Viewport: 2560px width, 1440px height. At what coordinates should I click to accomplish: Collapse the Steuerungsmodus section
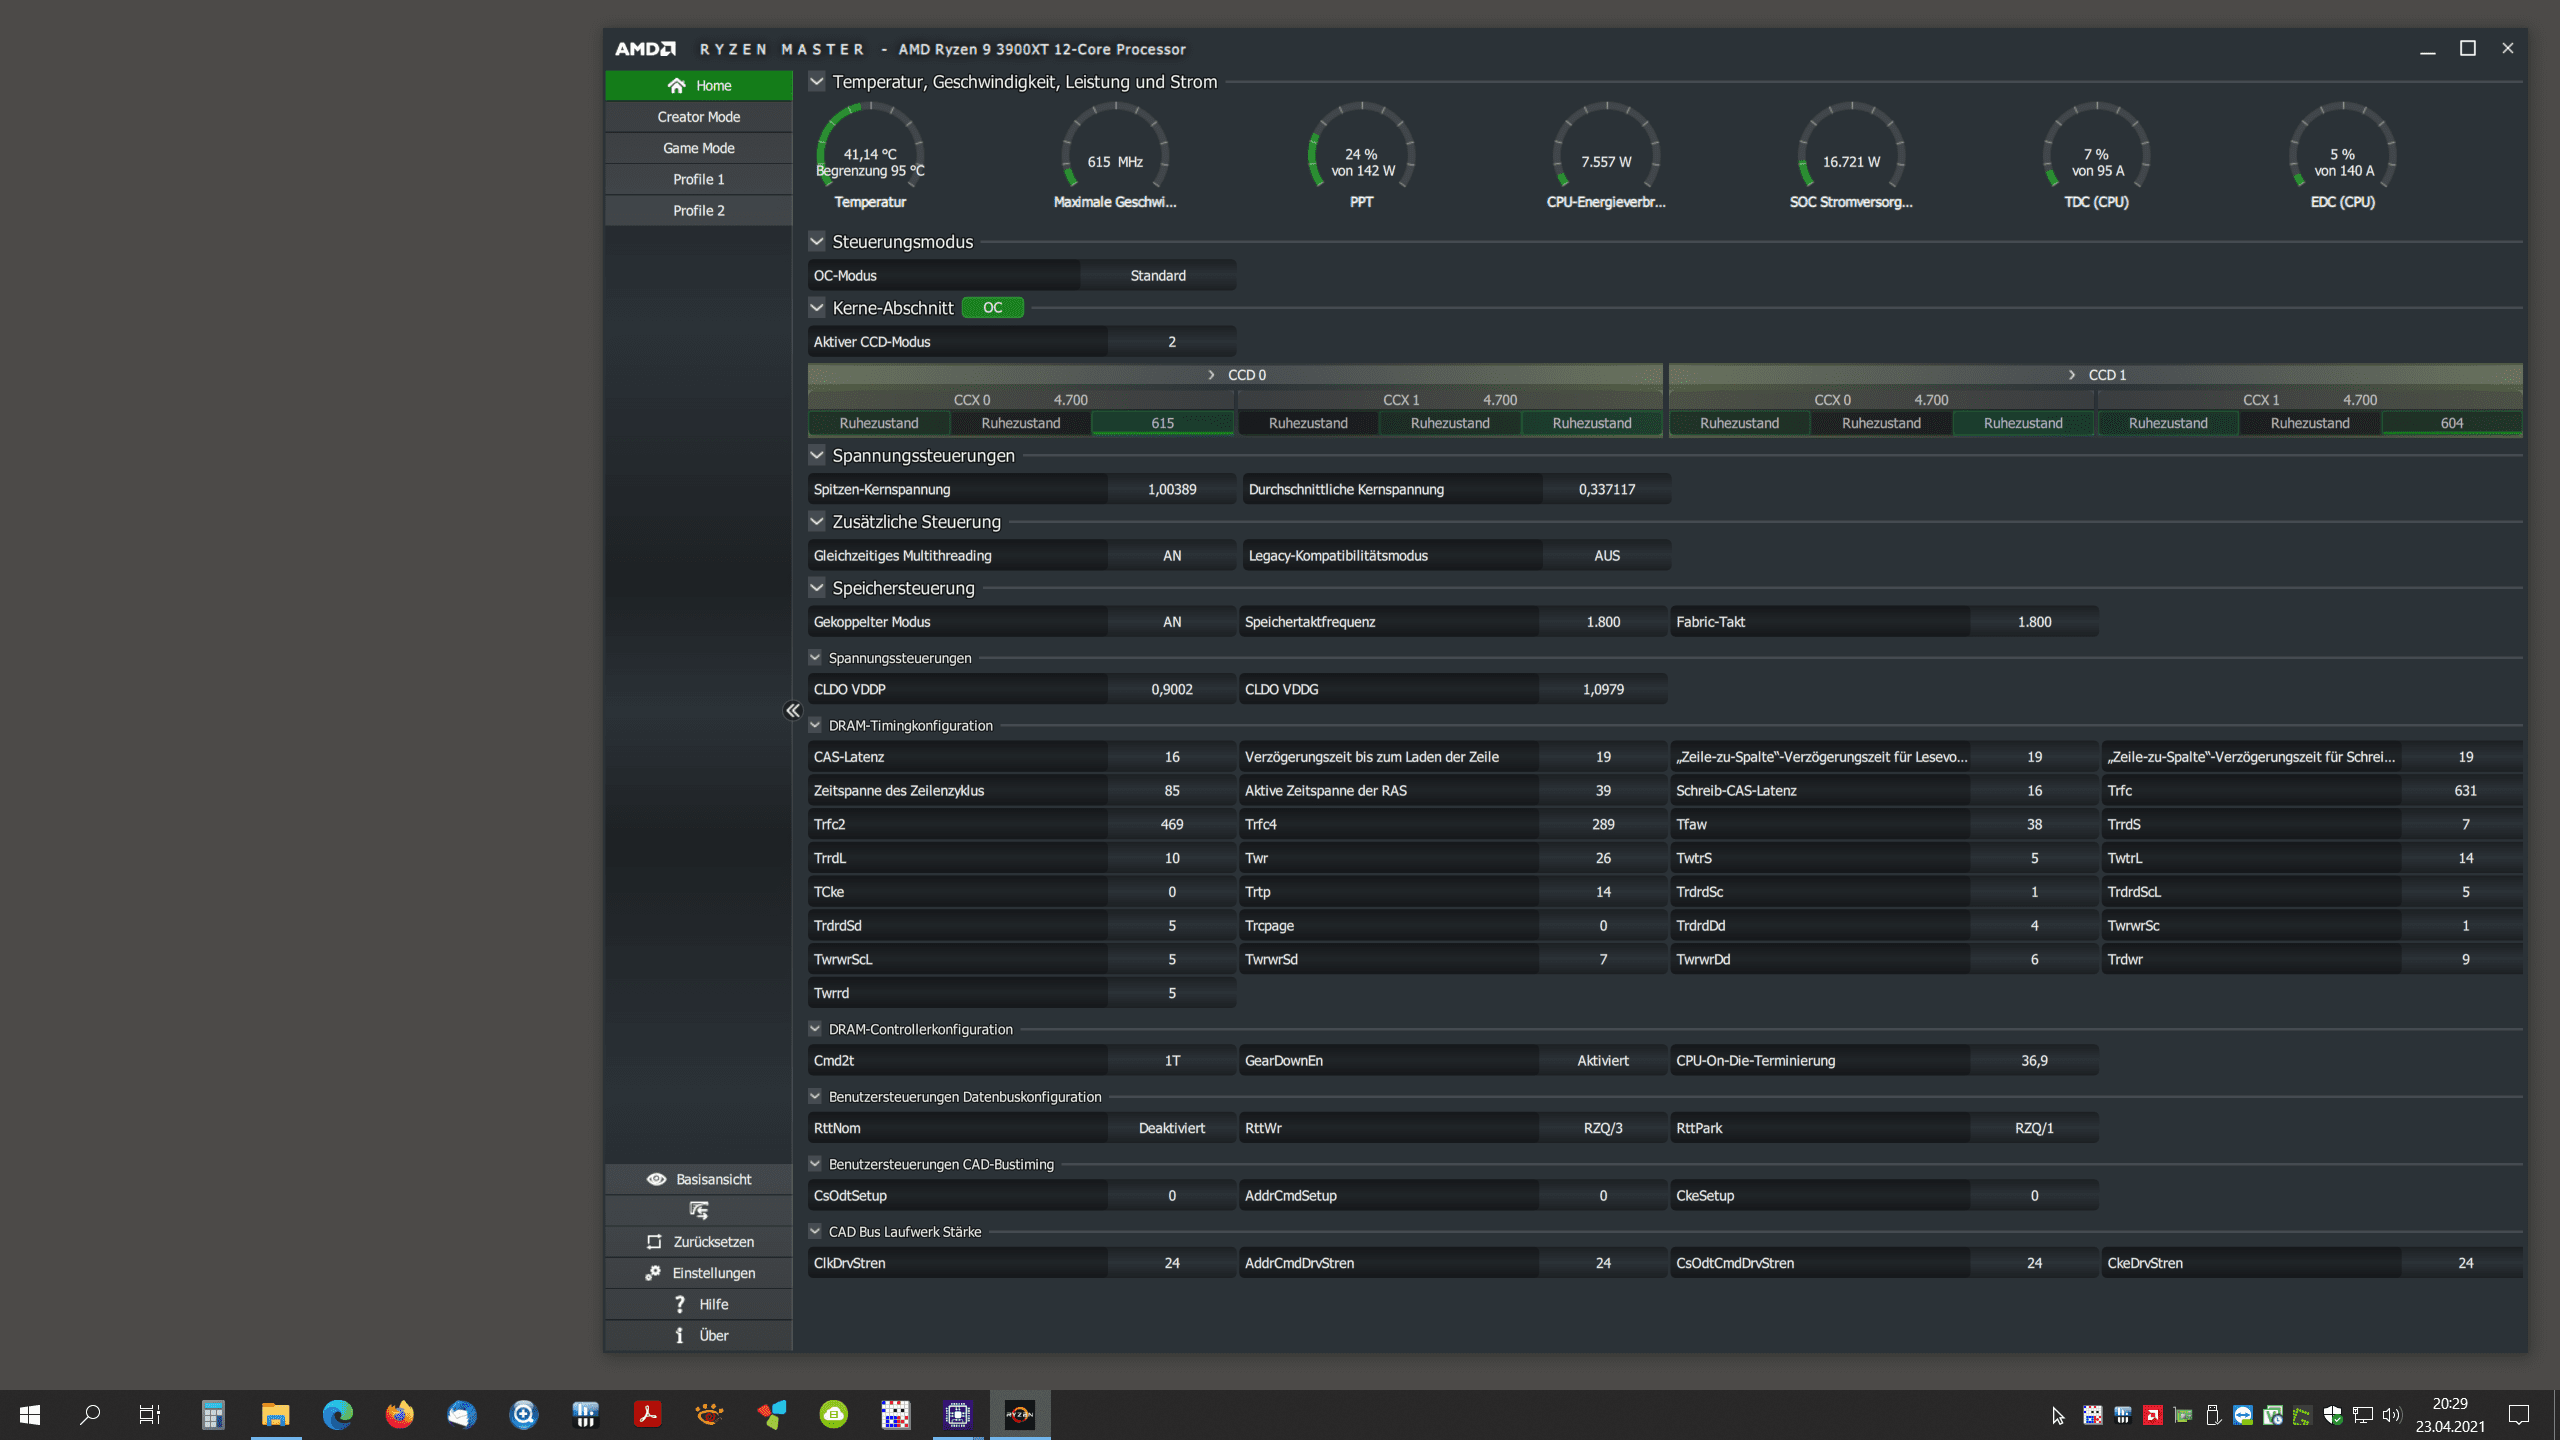817,241
